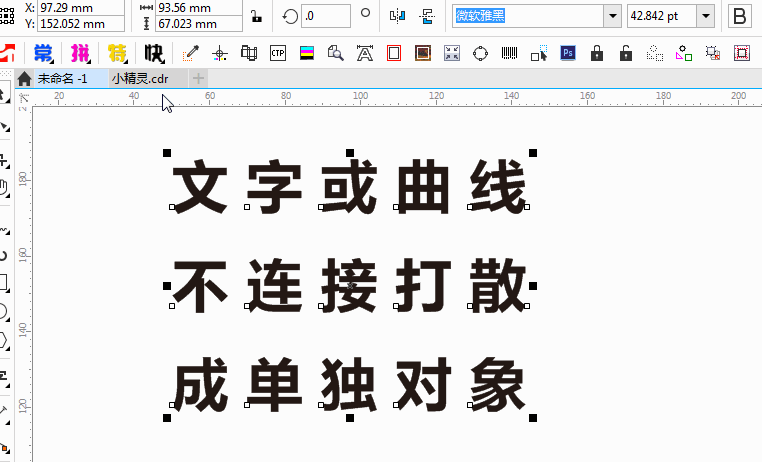Click the barcode generator icon
The height and width of the screenshot is (462, 762).
(x=509, y=52)
